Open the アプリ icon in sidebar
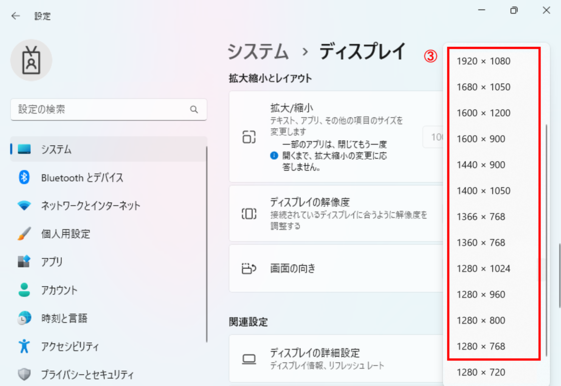561x386 pixels. (24, 262)
